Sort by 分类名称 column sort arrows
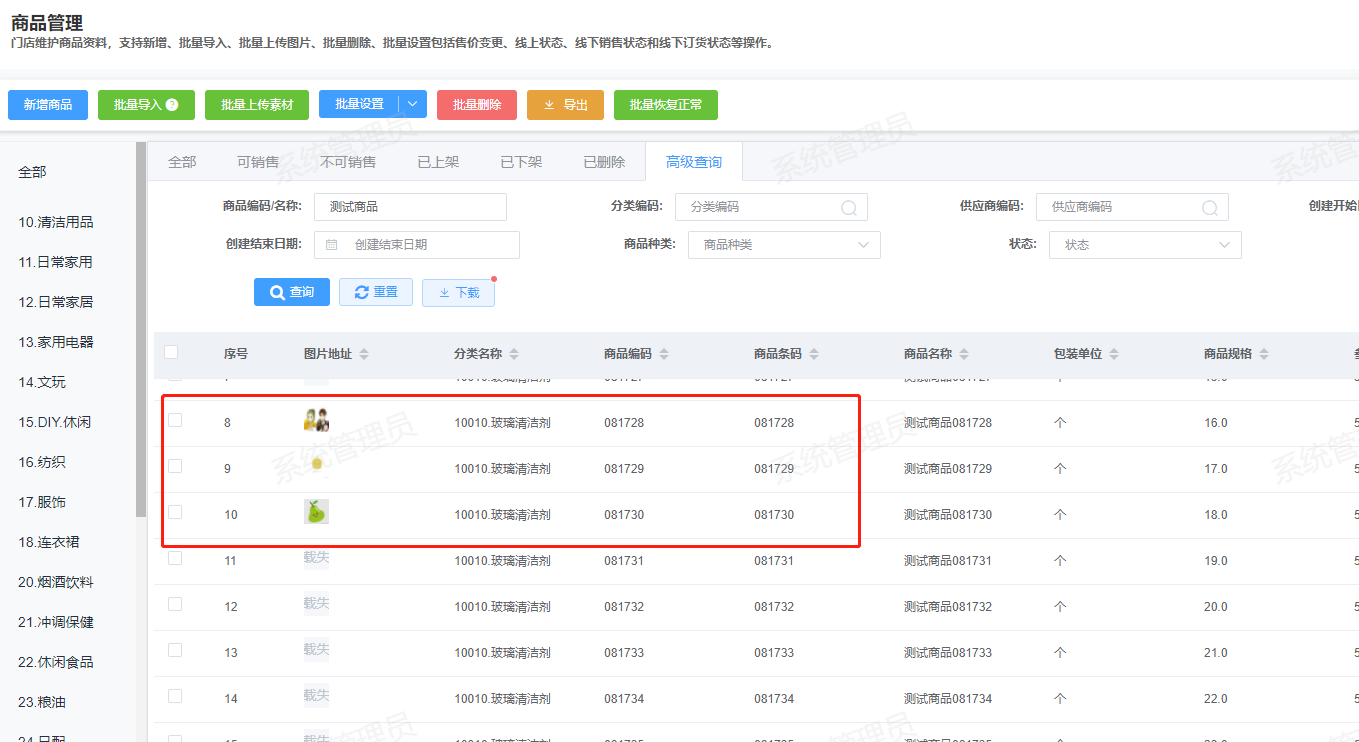1359x742 pixels. [x=514, y=354]
